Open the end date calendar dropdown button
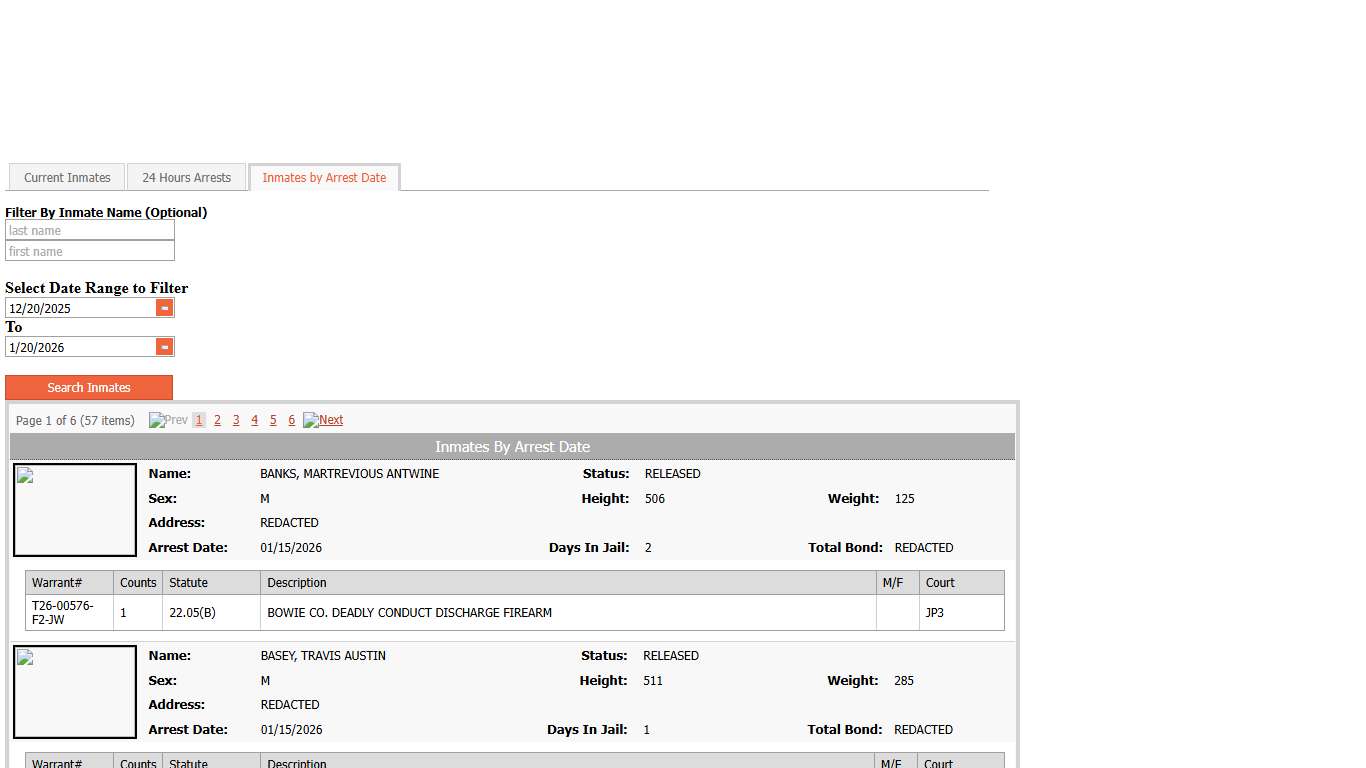 click(x=165, y=347)
